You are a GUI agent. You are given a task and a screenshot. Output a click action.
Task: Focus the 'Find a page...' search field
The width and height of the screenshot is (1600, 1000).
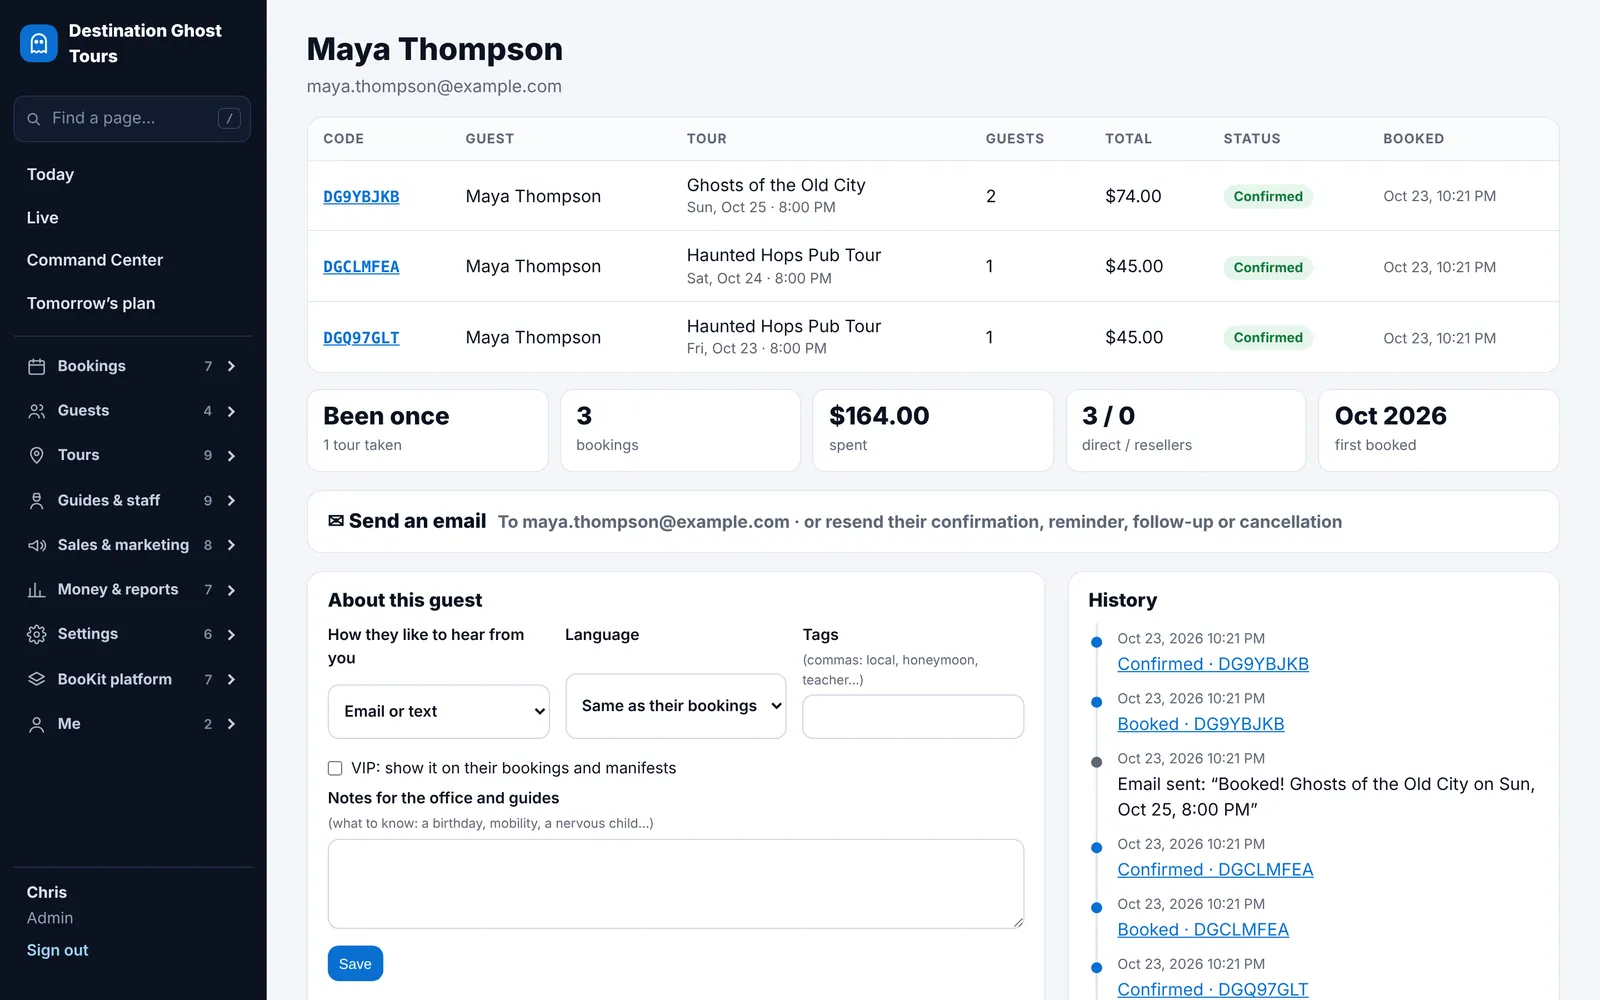pos(132,119)
